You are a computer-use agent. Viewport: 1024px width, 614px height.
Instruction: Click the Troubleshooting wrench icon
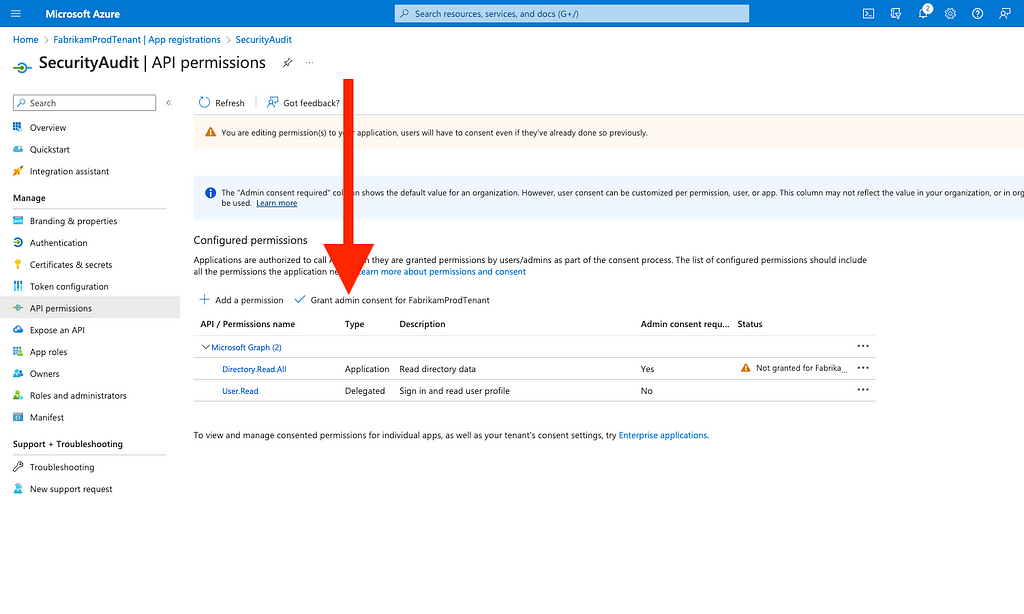click(x=18, y=467)
